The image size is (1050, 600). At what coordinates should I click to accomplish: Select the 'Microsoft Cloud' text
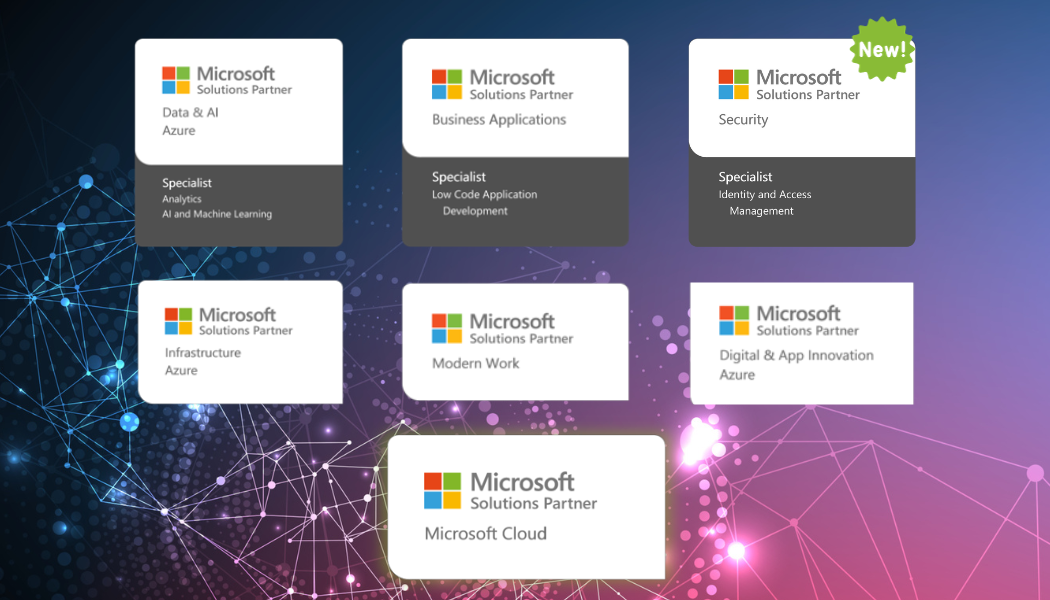click(485, 534)
